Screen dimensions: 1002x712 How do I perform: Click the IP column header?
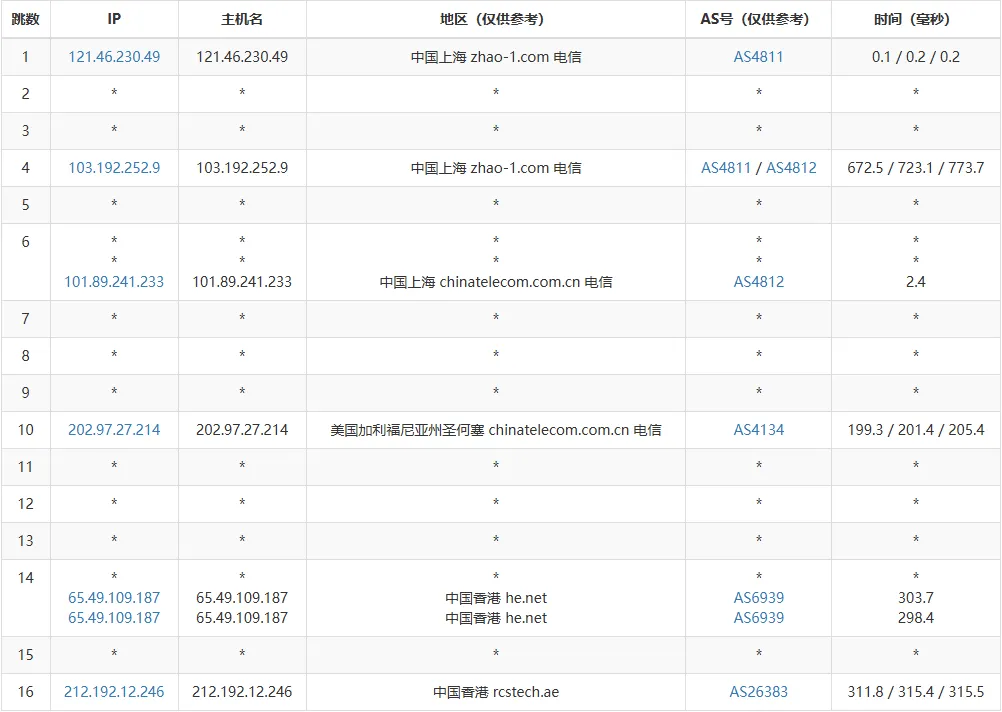[x=113, y=18]
